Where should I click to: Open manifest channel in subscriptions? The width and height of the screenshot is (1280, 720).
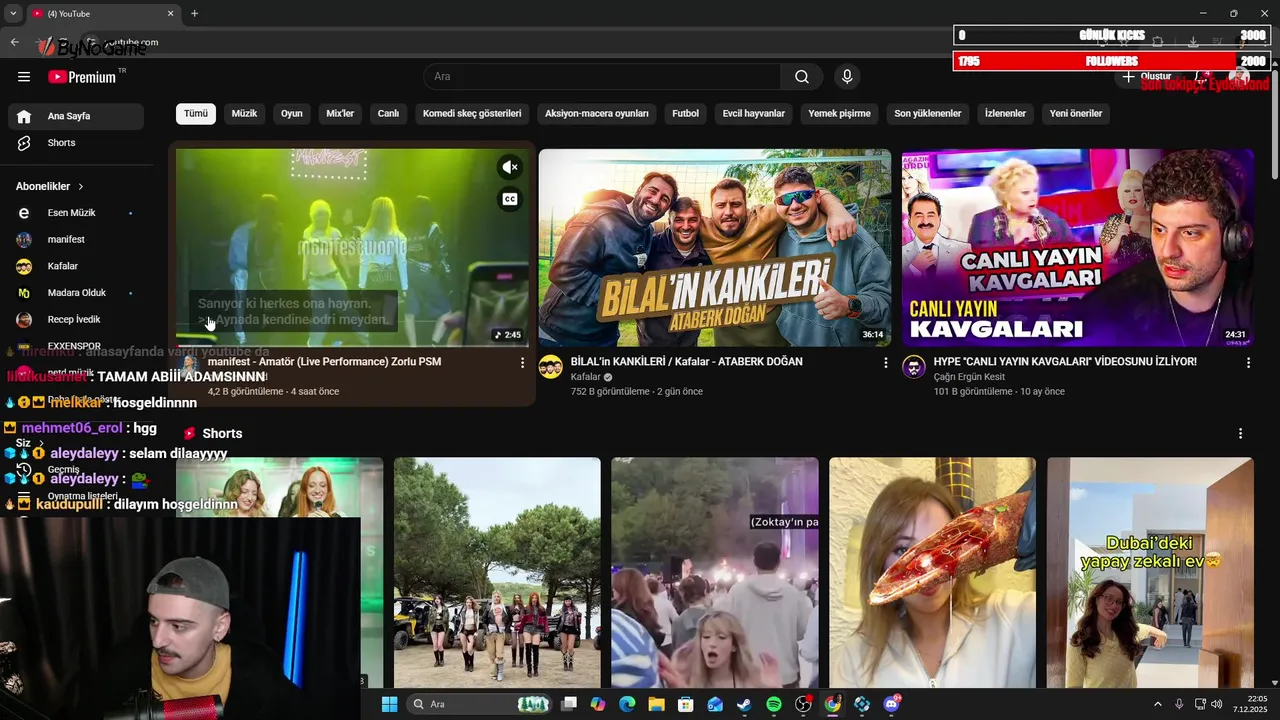click(76, 240)
